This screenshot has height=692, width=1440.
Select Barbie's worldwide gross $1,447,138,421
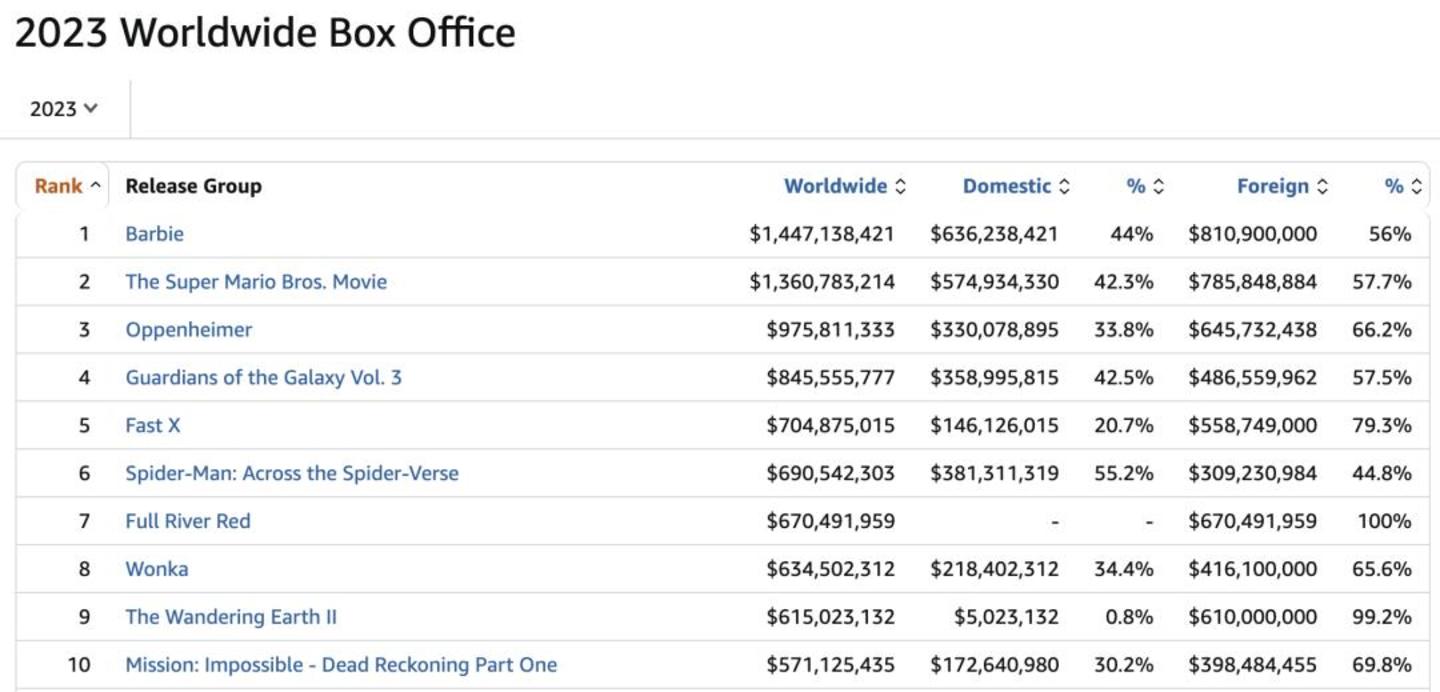(x=822, y=234)
